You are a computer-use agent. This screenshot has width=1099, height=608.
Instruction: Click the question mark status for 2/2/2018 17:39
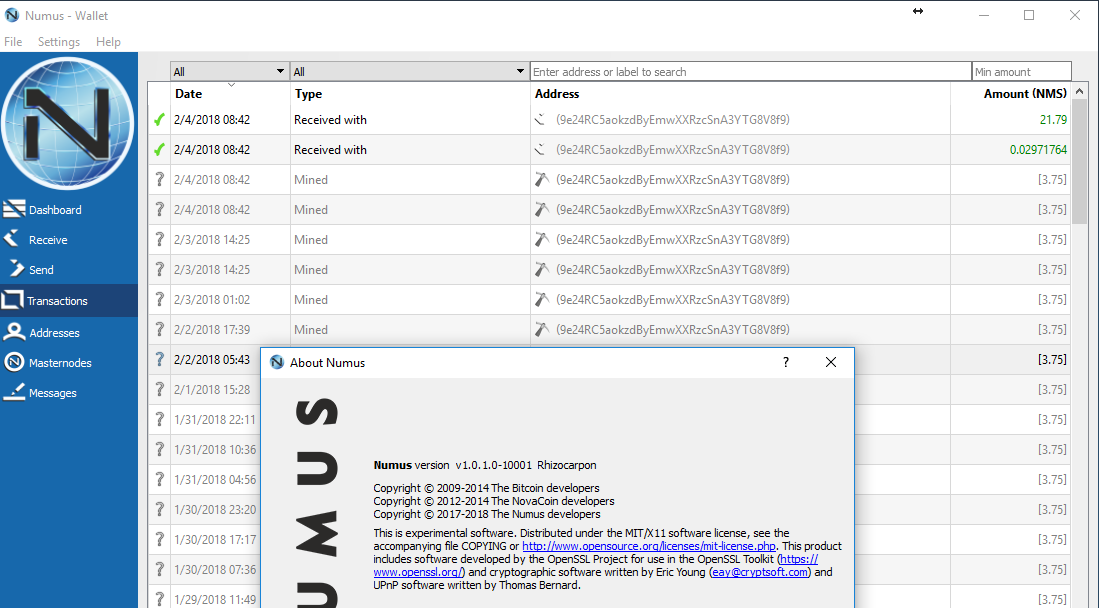click(159, 330)
